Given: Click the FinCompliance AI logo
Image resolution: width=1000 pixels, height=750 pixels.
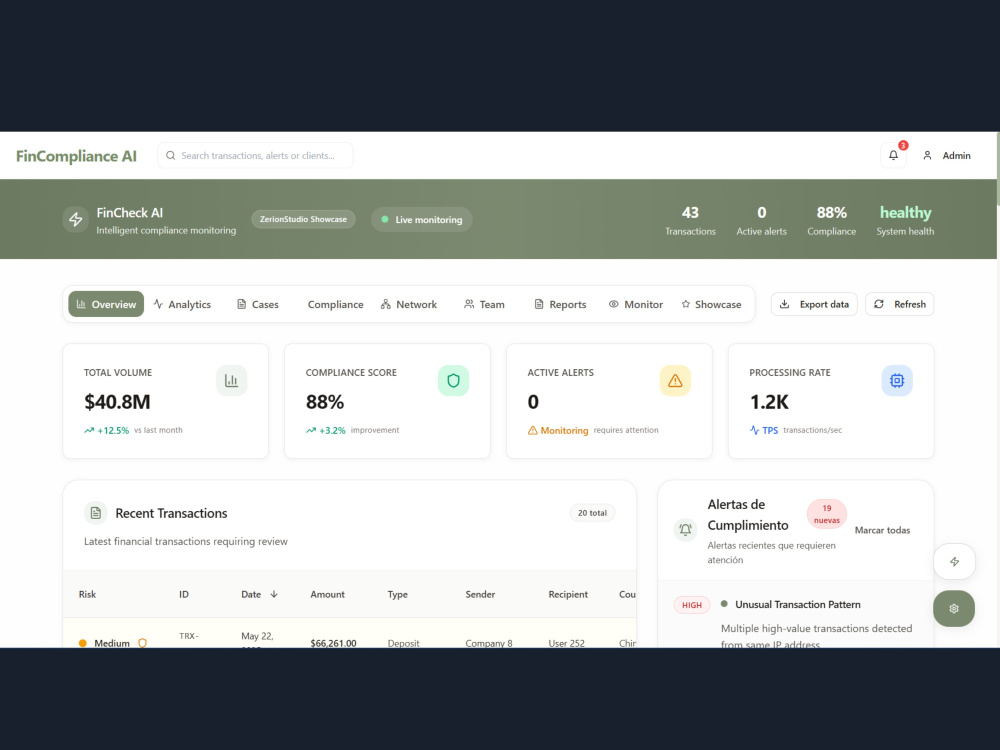Looking at the screenshot, I should point(77,156).
